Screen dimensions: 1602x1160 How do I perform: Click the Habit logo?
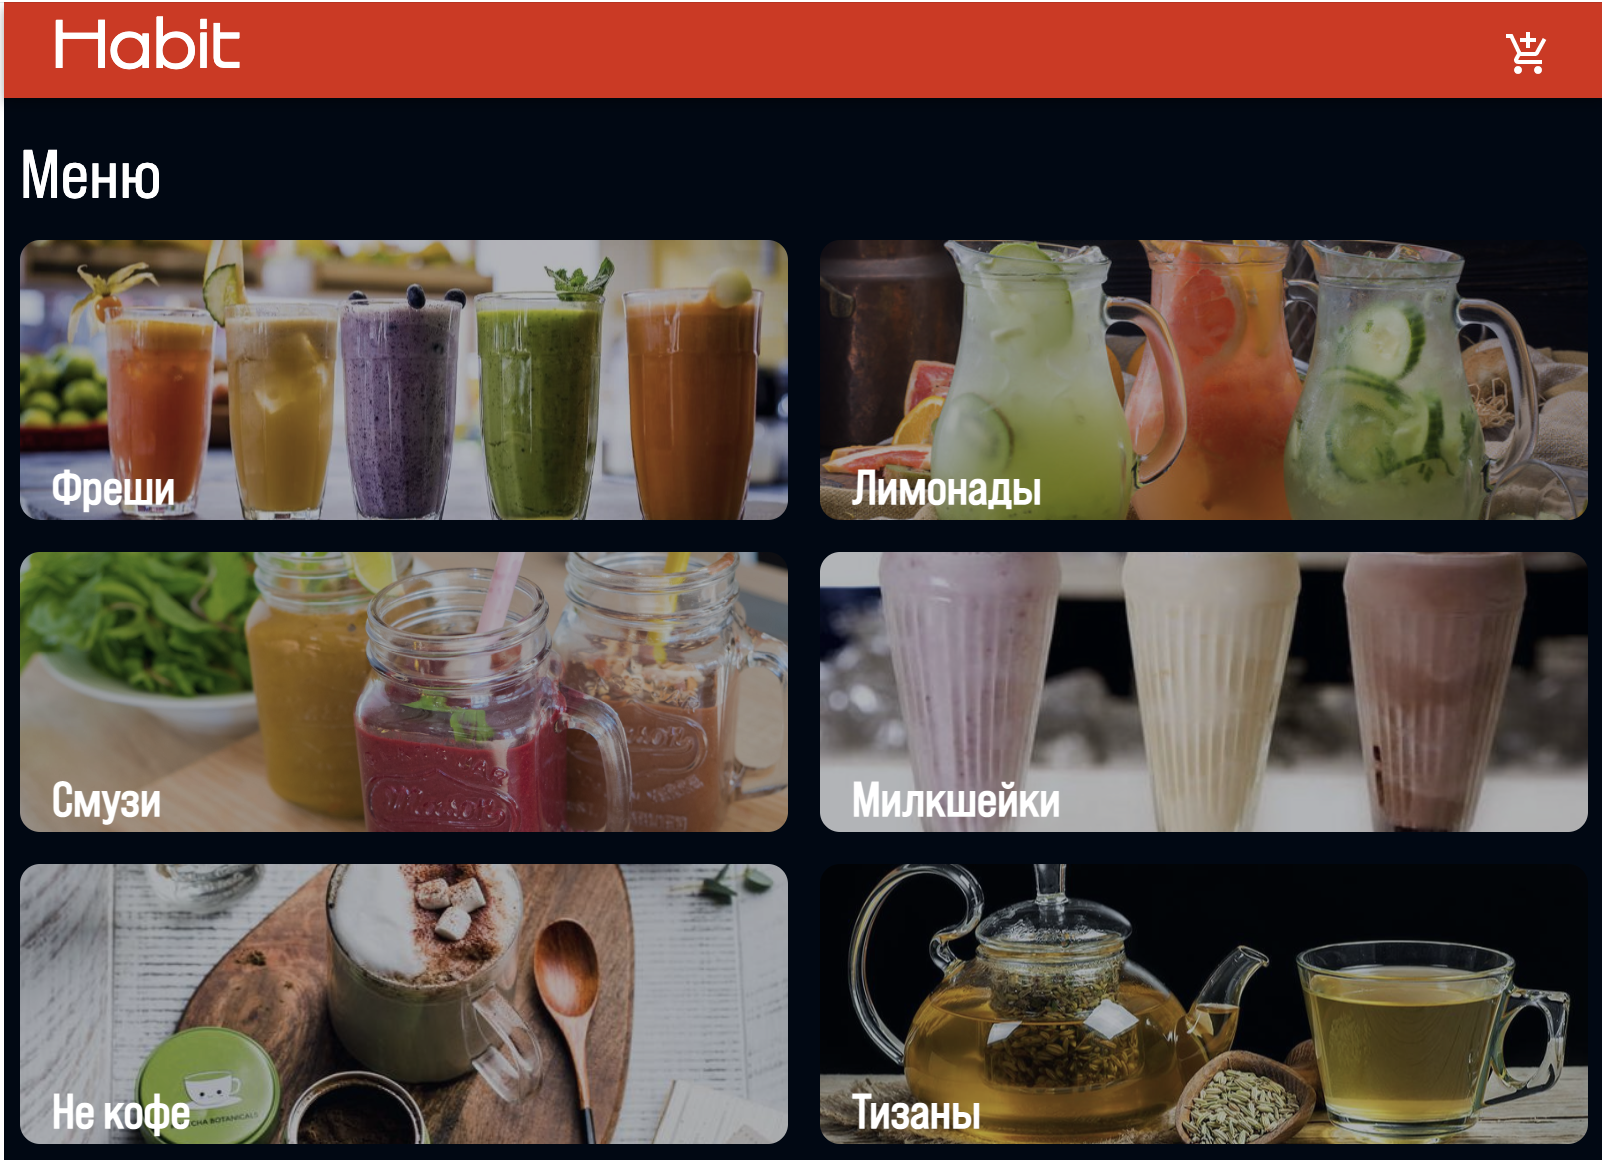point(147,46)
